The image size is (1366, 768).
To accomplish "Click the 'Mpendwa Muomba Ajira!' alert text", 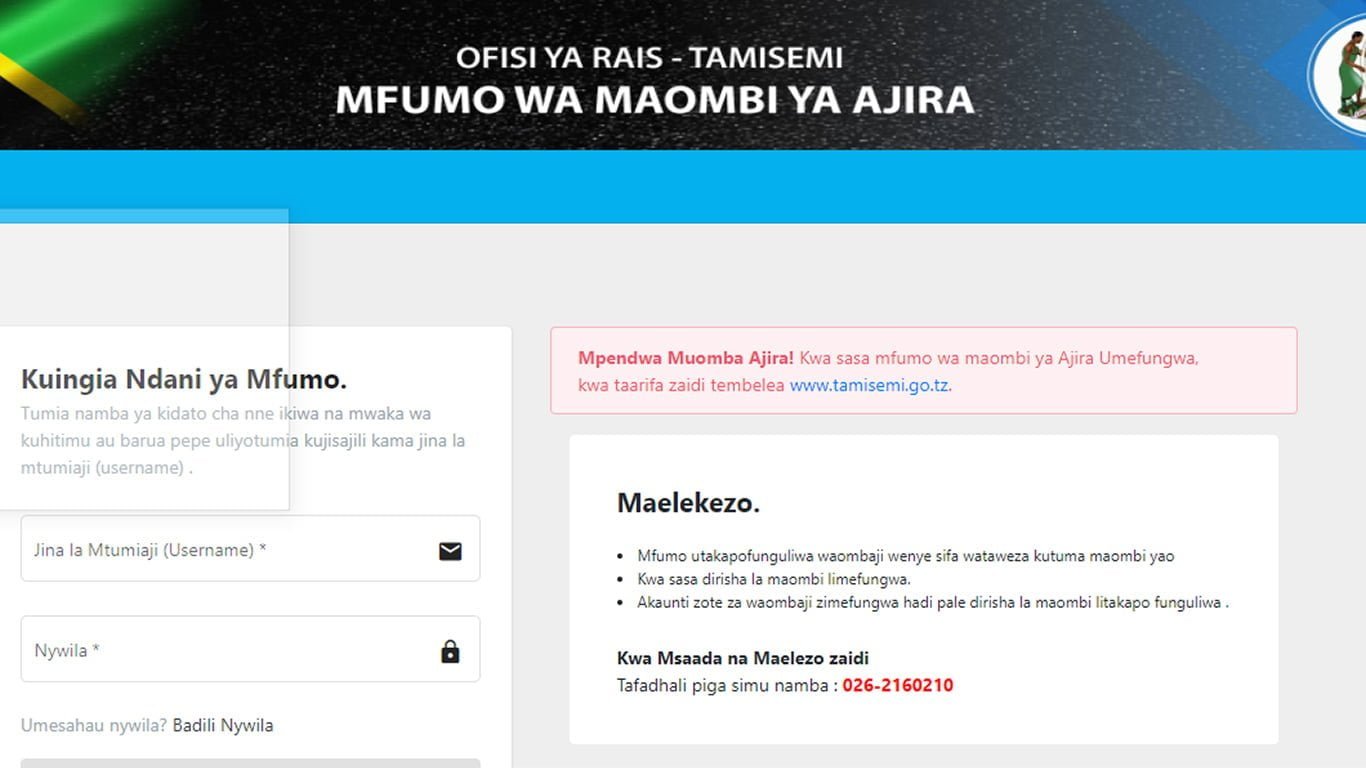I will tap(686, 358).
